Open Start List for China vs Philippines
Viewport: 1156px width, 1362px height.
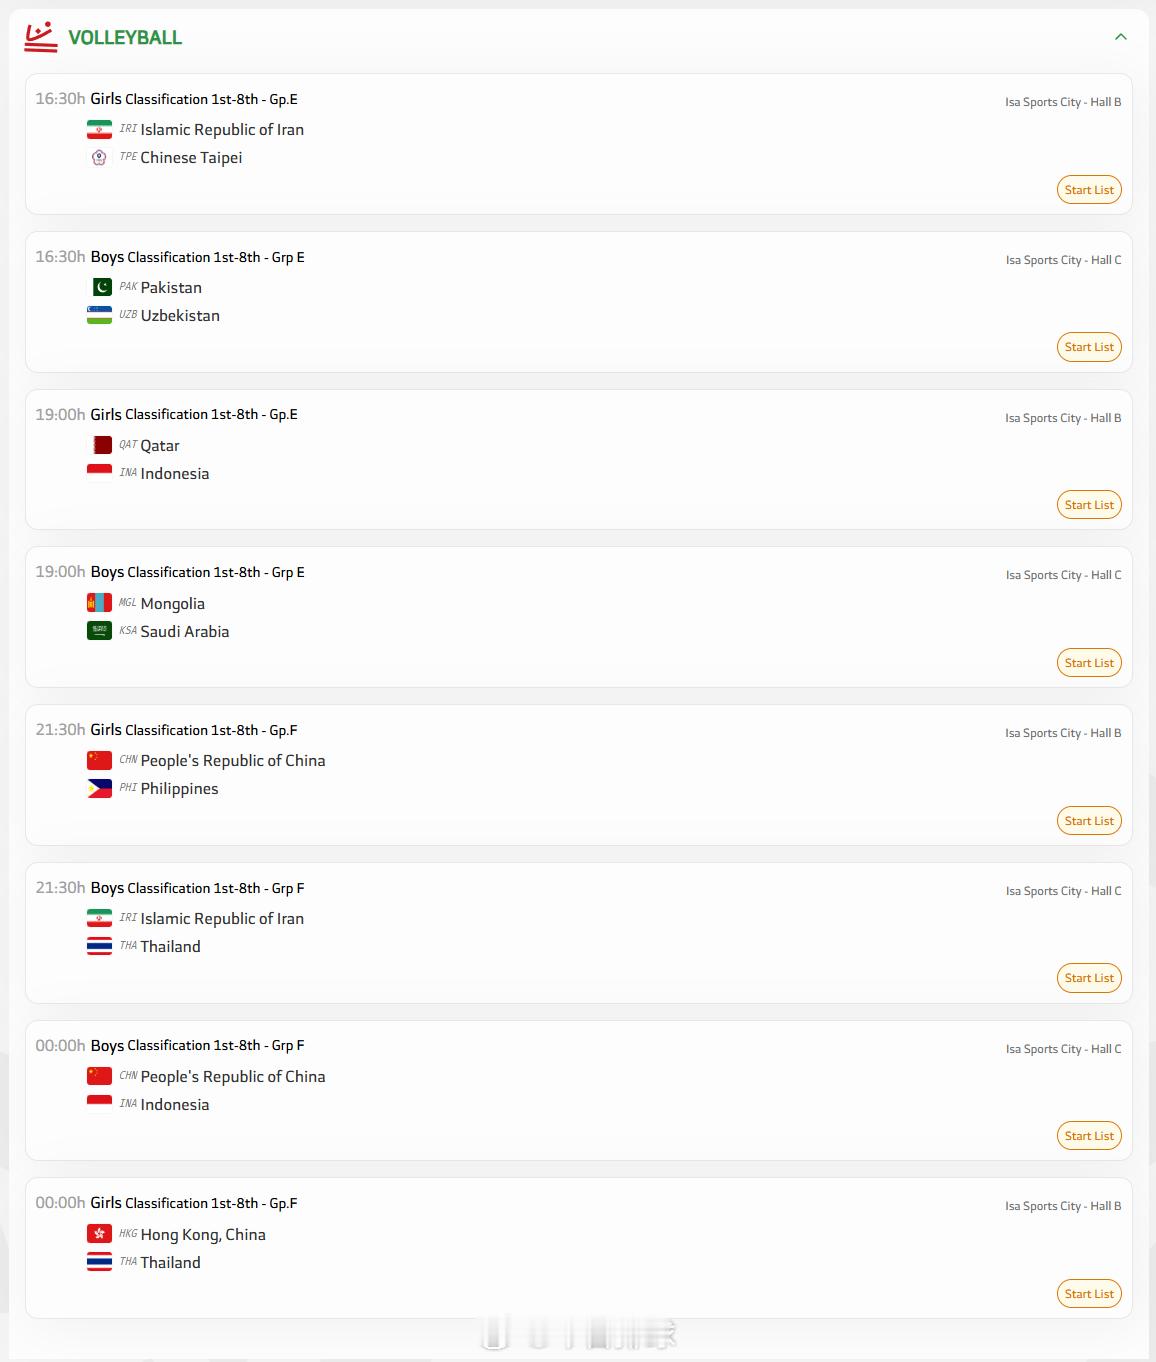coord(1089,821)
